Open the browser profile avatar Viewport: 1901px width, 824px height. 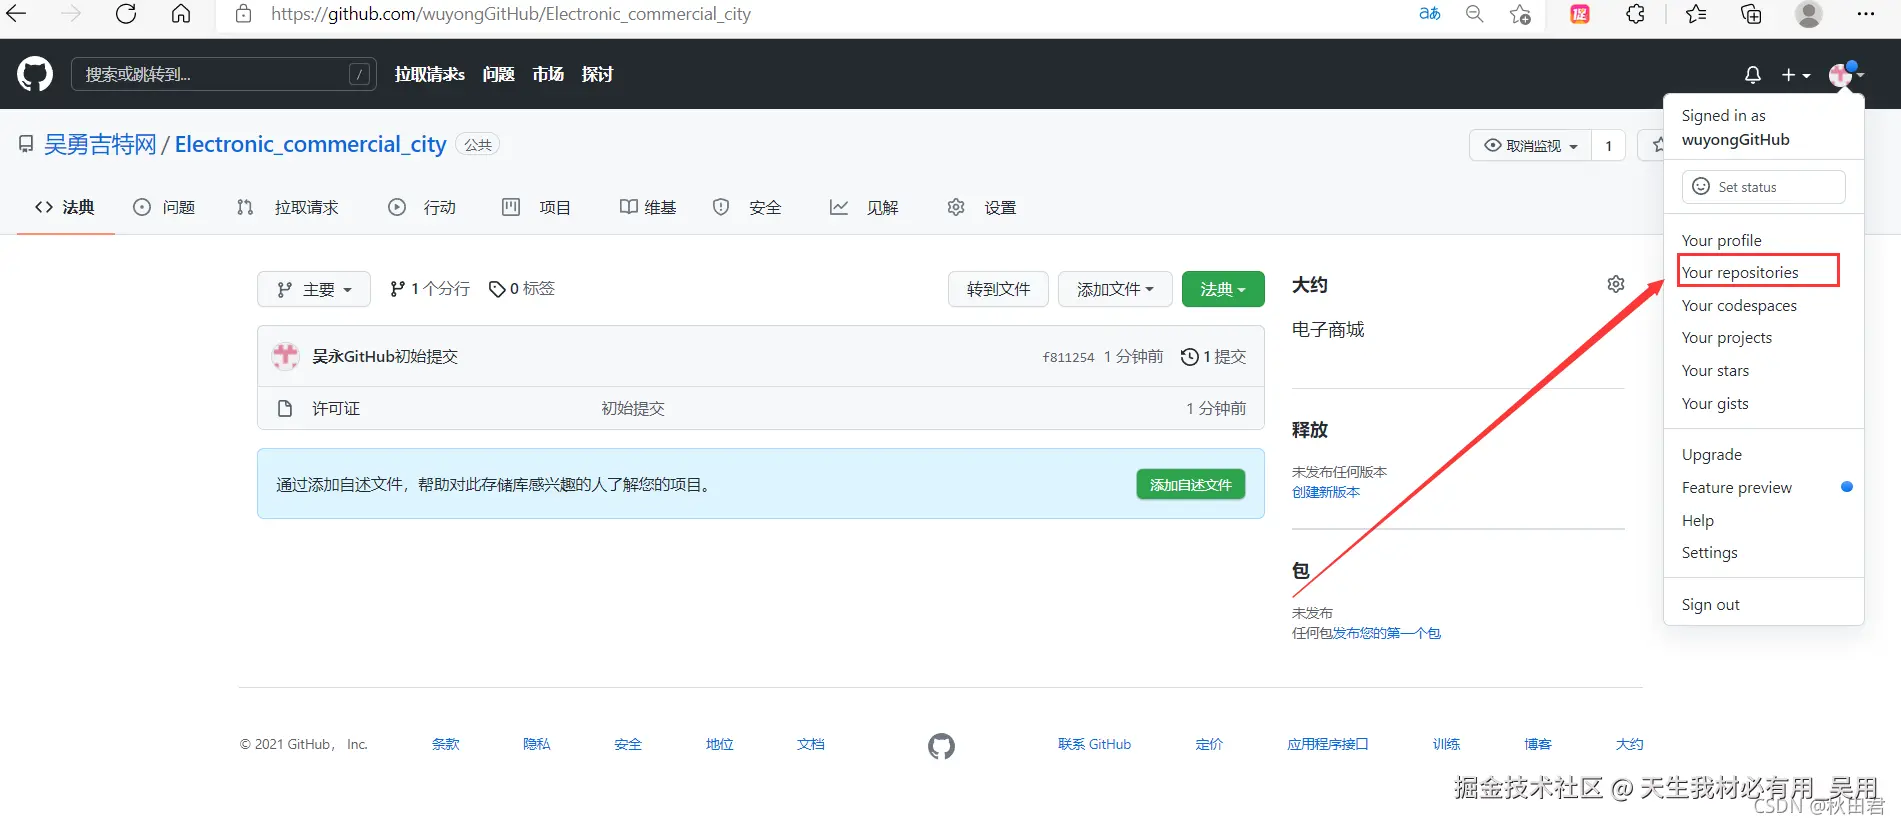pos(1808,14)
